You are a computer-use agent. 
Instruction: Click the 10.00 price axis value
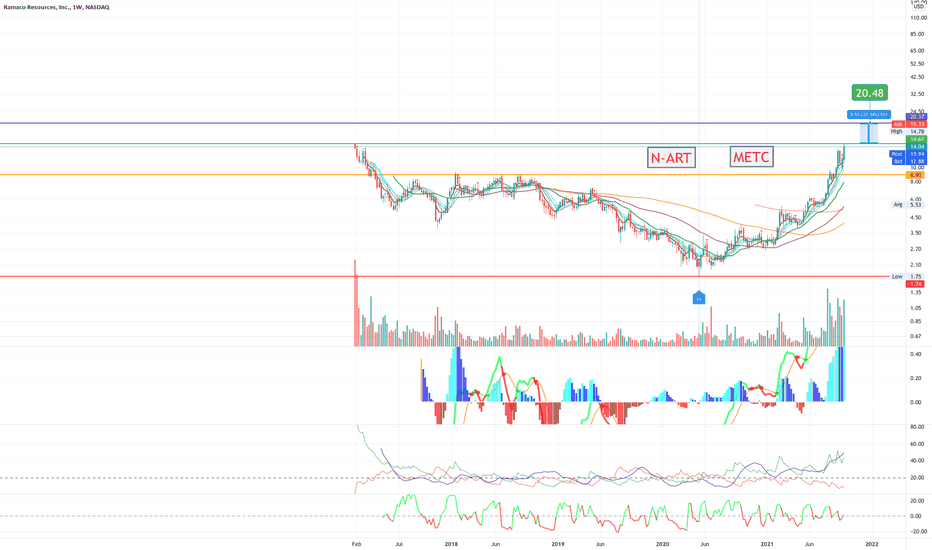917,168
